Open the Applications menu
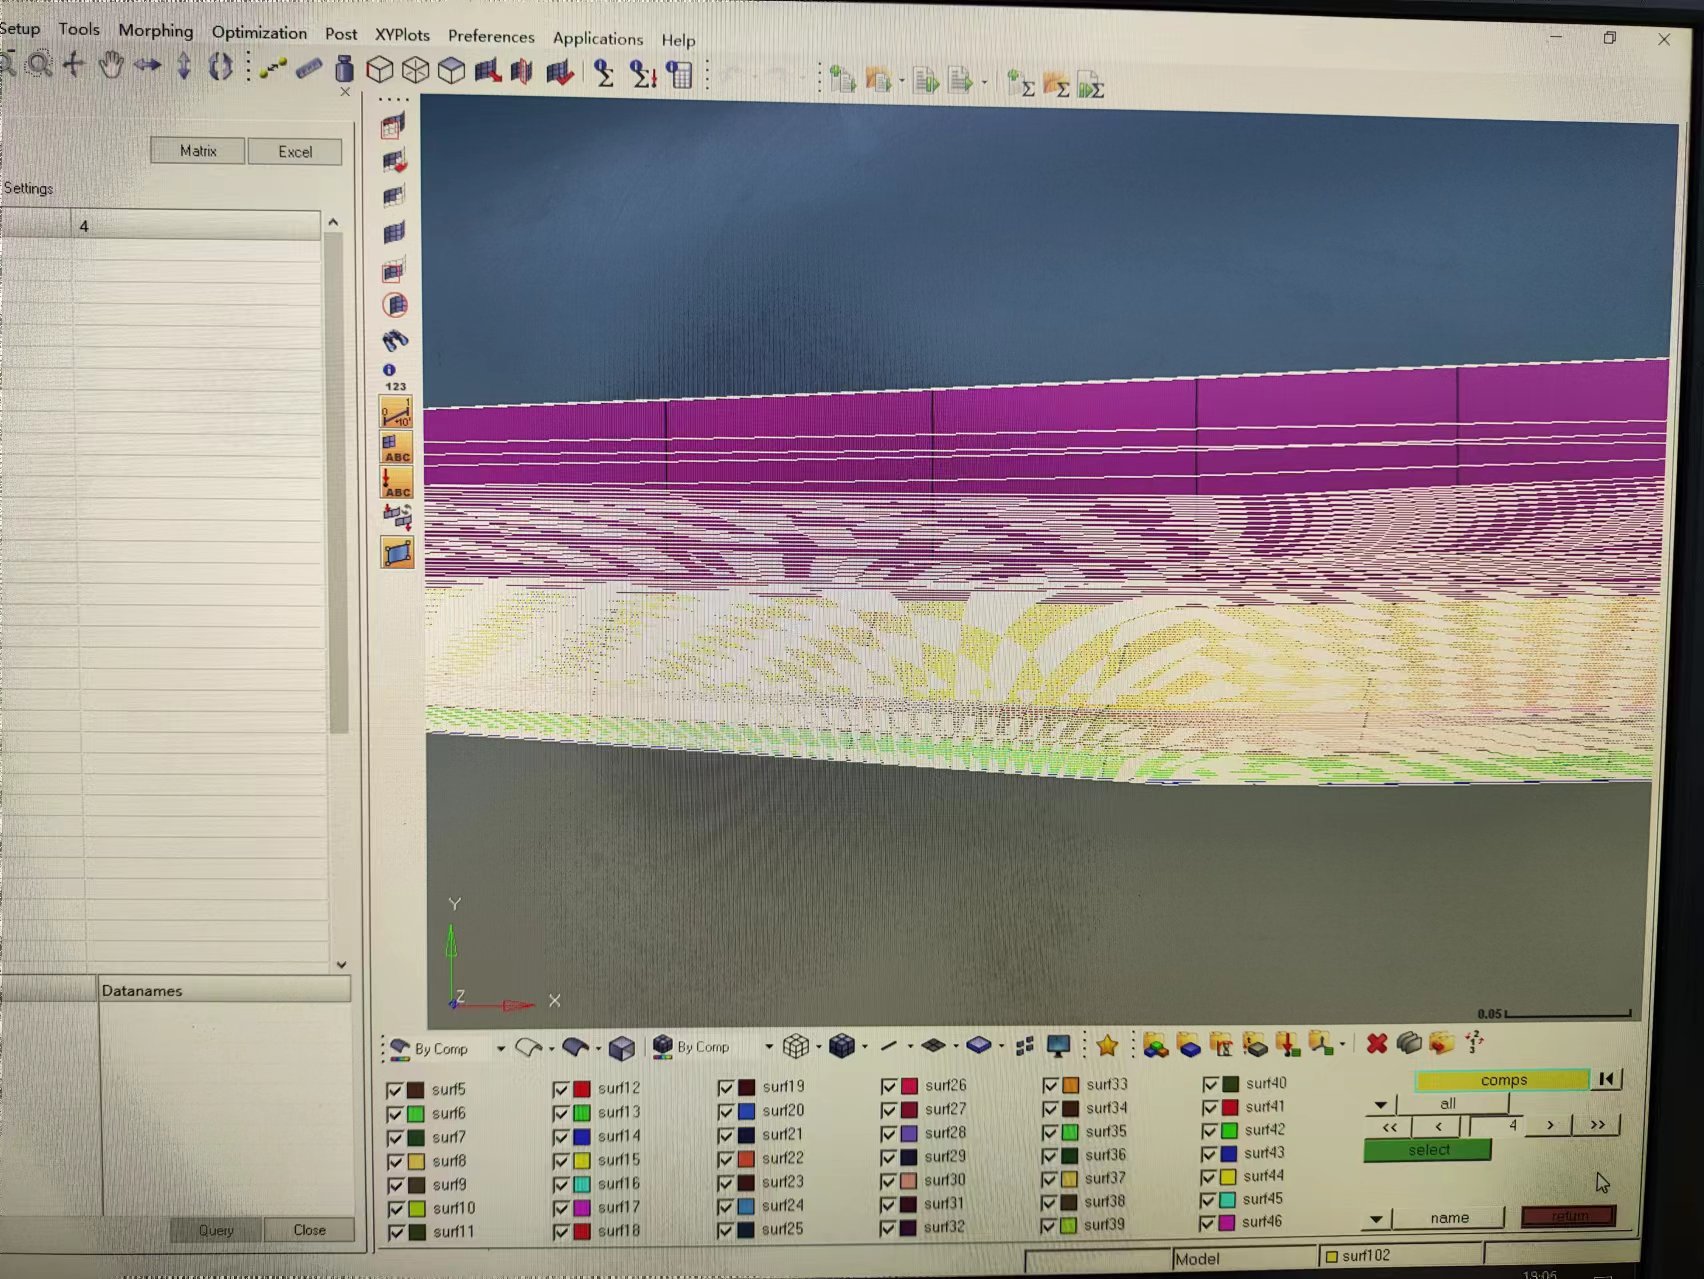This screenshot has width=1704, height=1279. [x=598, y=39]
